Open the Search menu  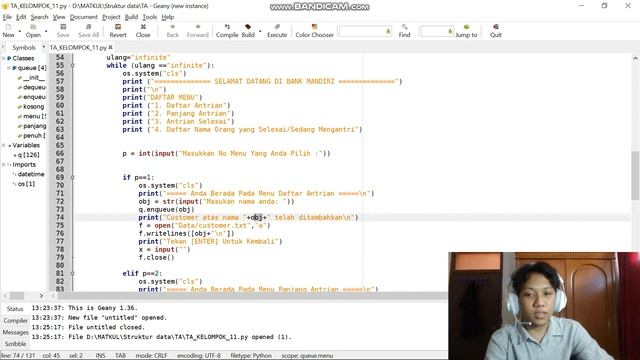pos(39,17)
